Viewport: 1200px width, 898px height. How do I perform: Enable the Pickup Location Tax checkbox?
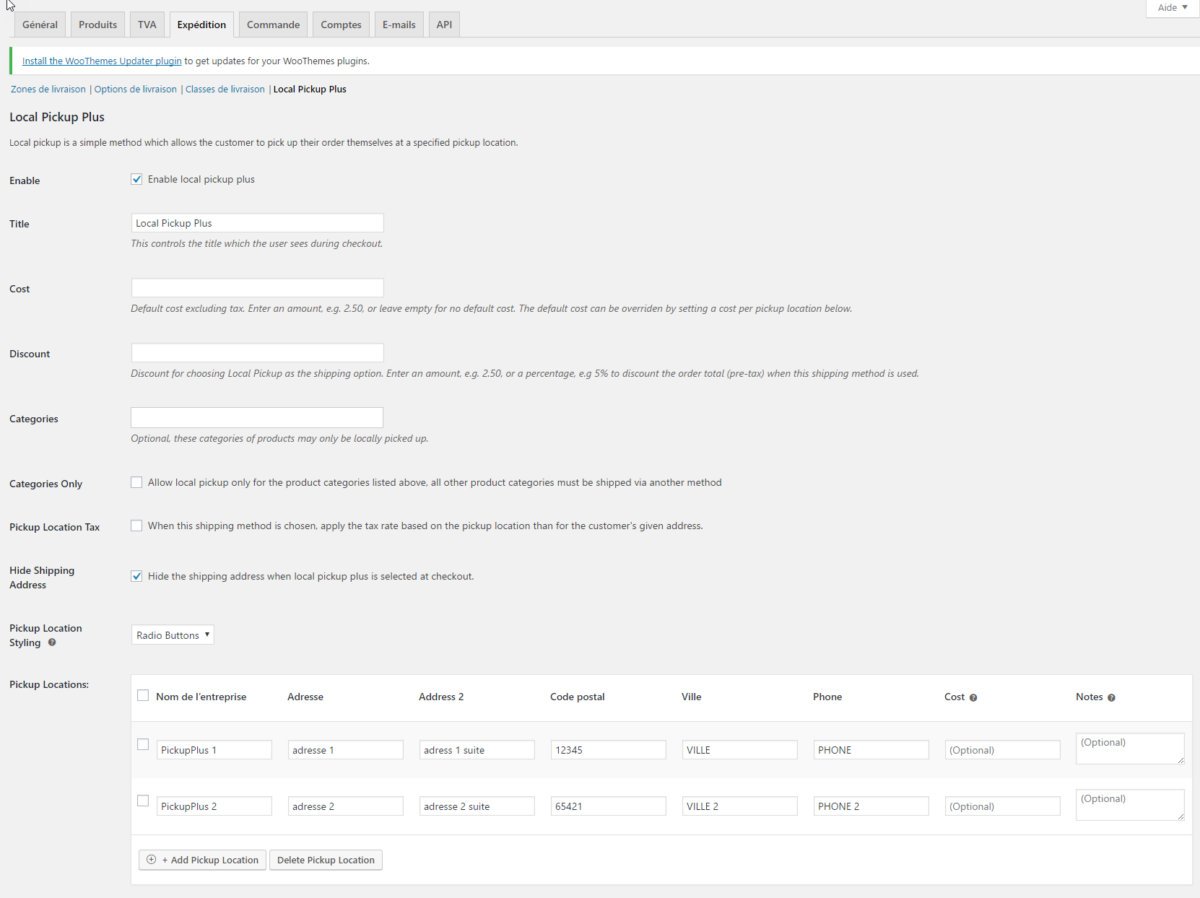pyautogui.click(x=137, y=526)
